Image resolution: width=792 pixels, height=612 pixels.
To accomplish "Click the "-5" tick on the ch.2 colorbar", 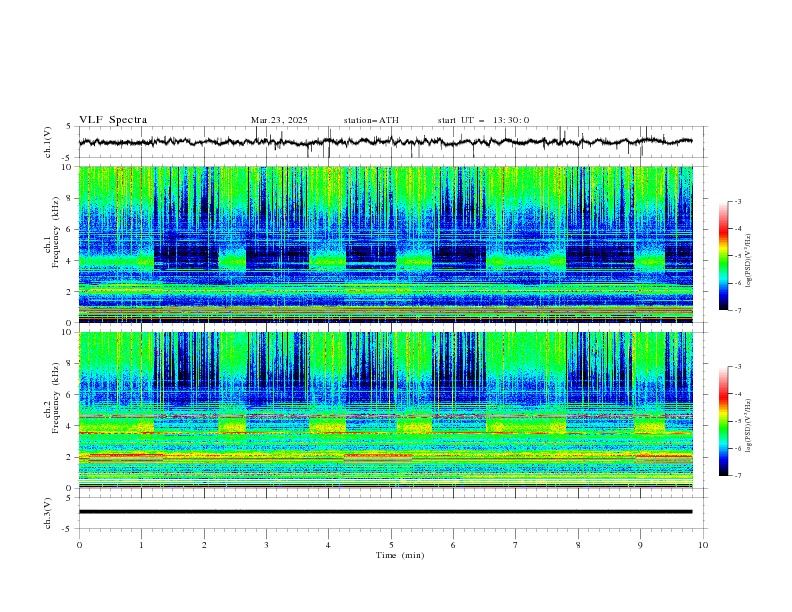I will click(x=738, y=421).
